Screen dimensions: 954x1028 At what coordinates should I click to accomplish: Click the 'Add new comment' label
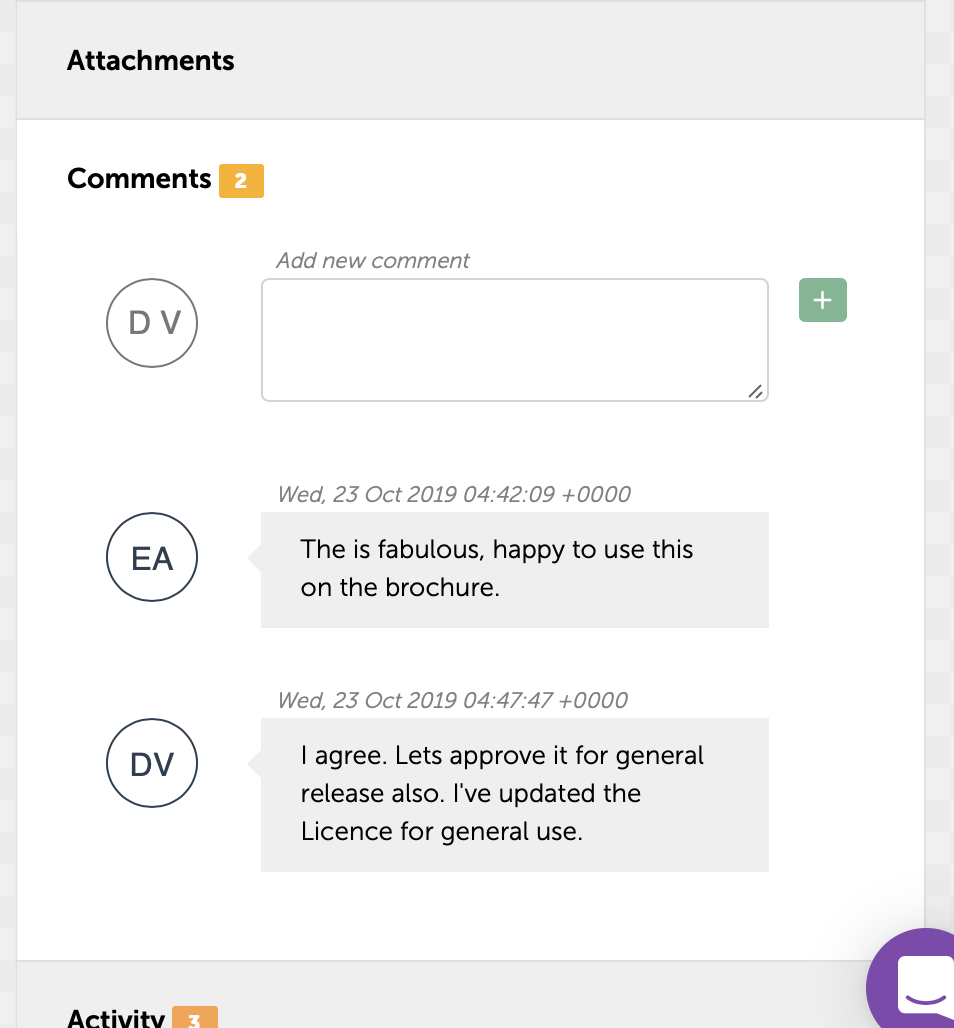(x=372, y=261)
